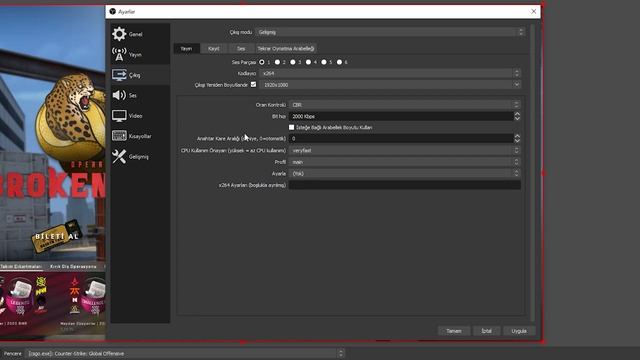This screenshot has width=640, height=360.
Task: Select Ses Parçası track 4
Action: [308, 62]
